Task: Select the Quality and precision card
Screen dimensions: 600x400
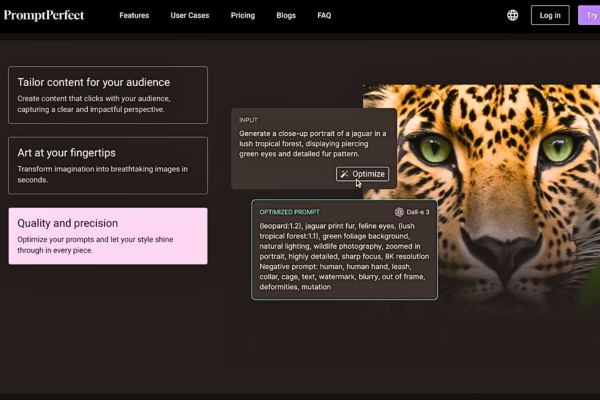Action: pyautogui.click(x=108, y=236)
